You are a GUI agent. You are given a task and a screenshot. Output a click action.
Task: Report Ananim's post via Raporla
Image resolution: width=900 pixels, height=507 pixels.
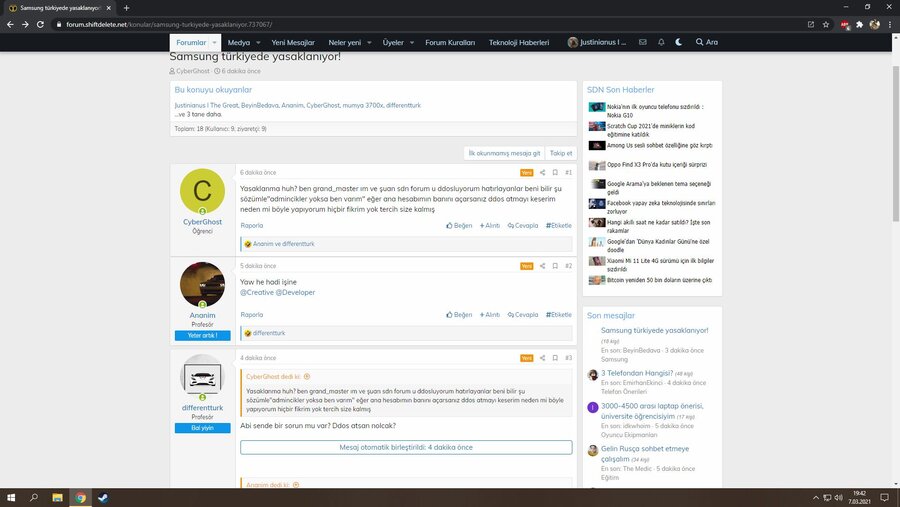coord(251,315)
